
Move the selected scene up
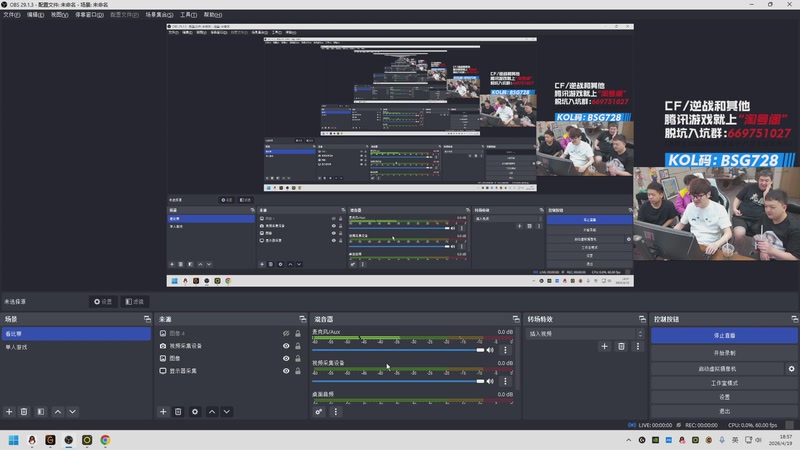(58, 412)
